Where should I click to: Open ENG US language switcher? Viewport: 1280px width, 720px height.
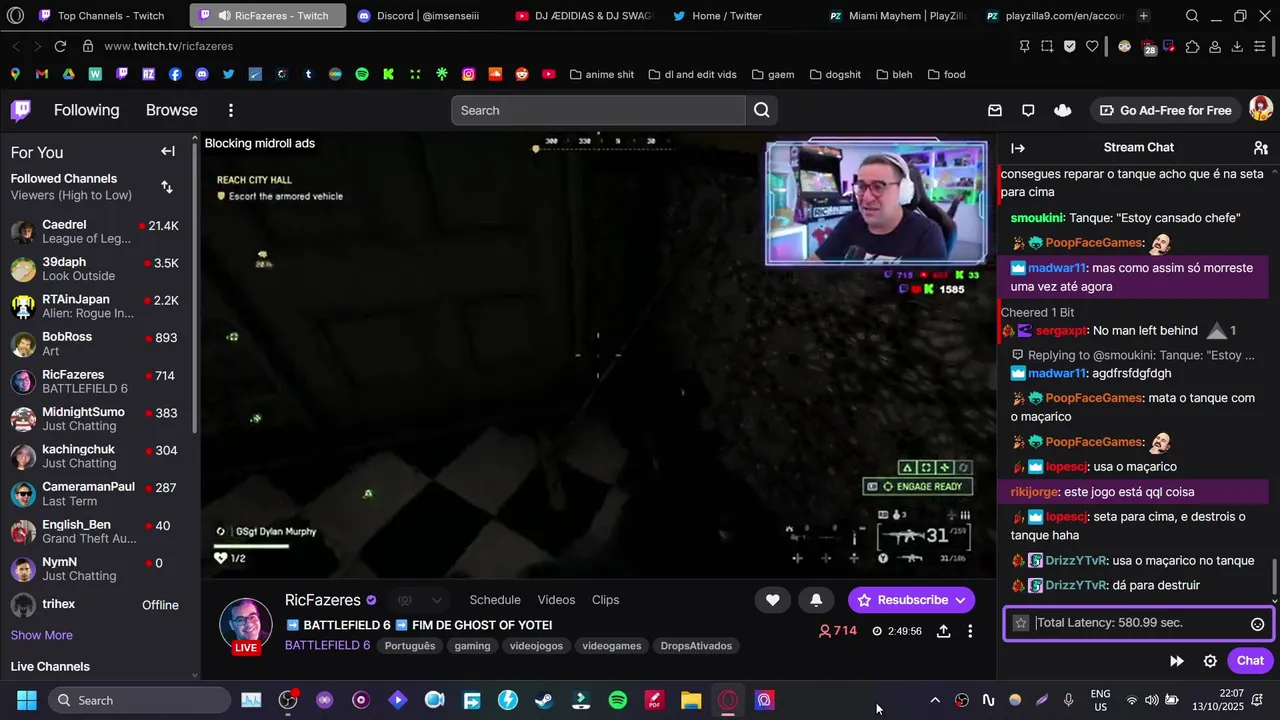click(x=1100, y=700)
